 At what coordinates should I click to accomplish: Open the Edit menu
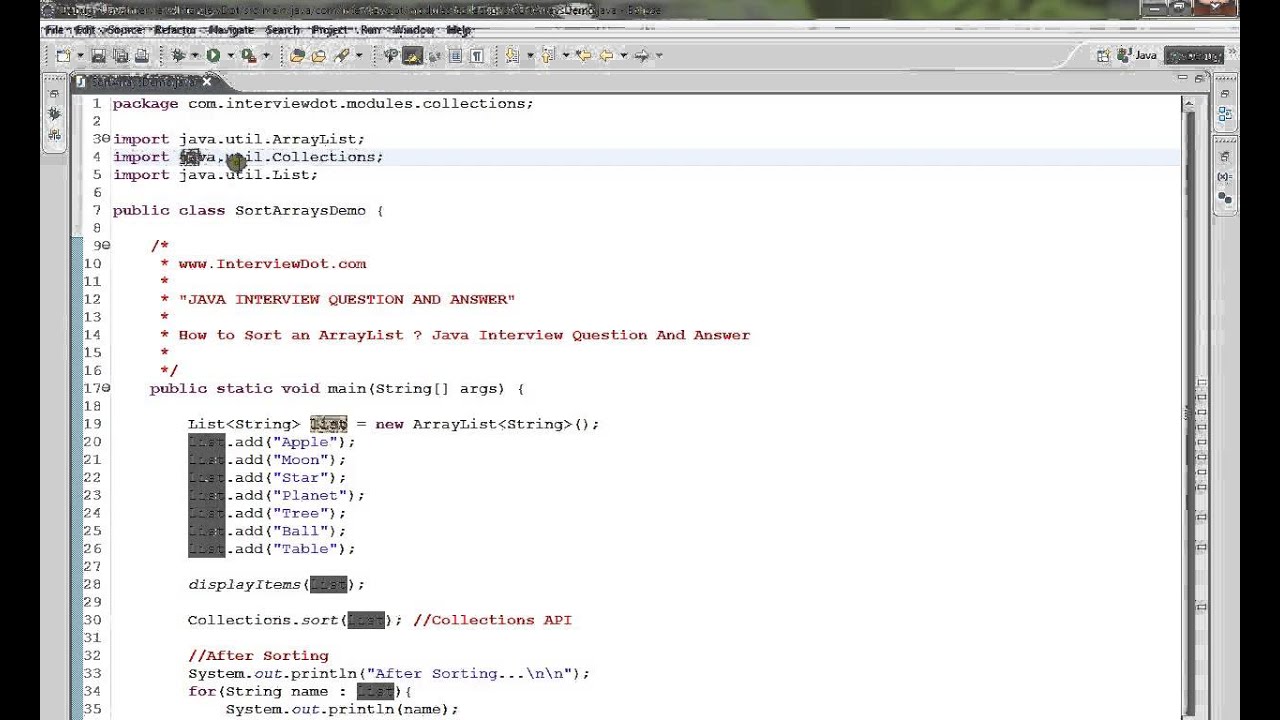84,30
